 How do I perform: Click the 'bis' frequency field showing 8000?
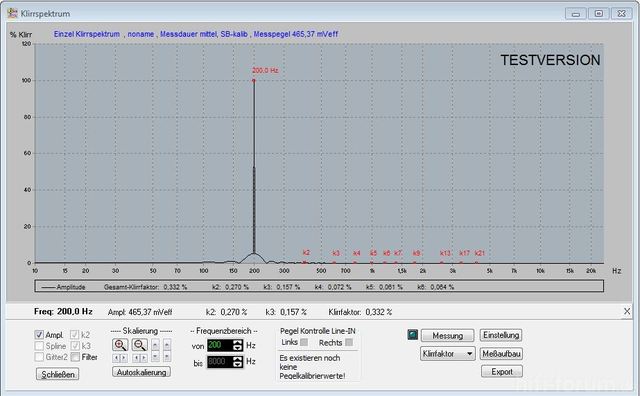[x=220, y=362]
